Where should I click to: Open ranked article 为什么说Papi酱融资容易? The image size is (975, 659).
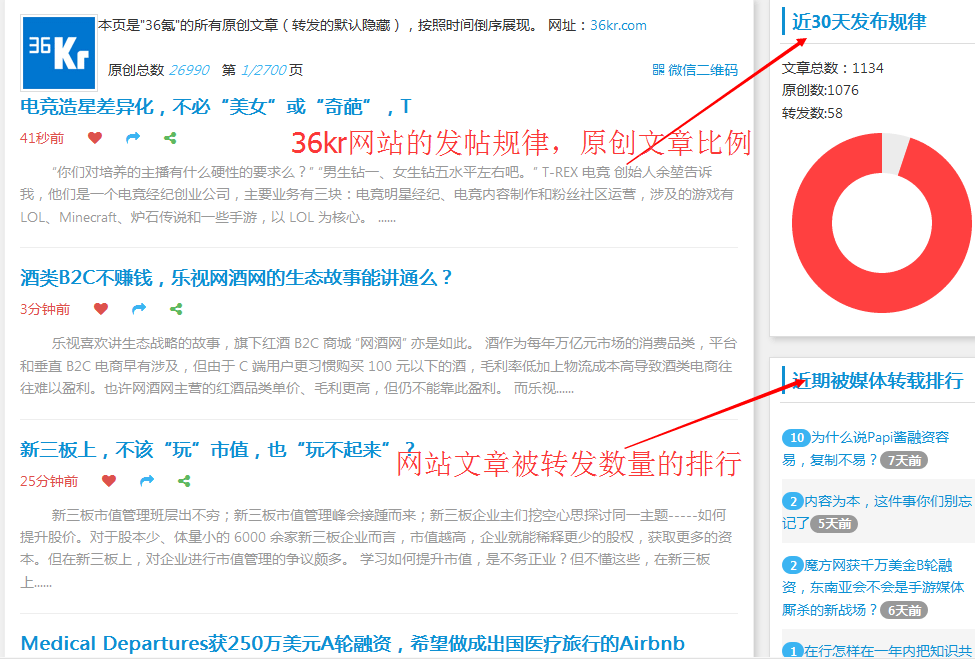(866, 448)
